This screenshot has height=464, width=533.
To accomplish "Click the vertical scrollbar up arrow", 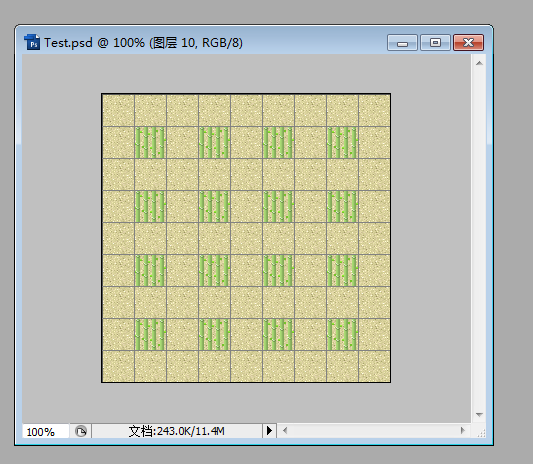I will tap(479, 63).
